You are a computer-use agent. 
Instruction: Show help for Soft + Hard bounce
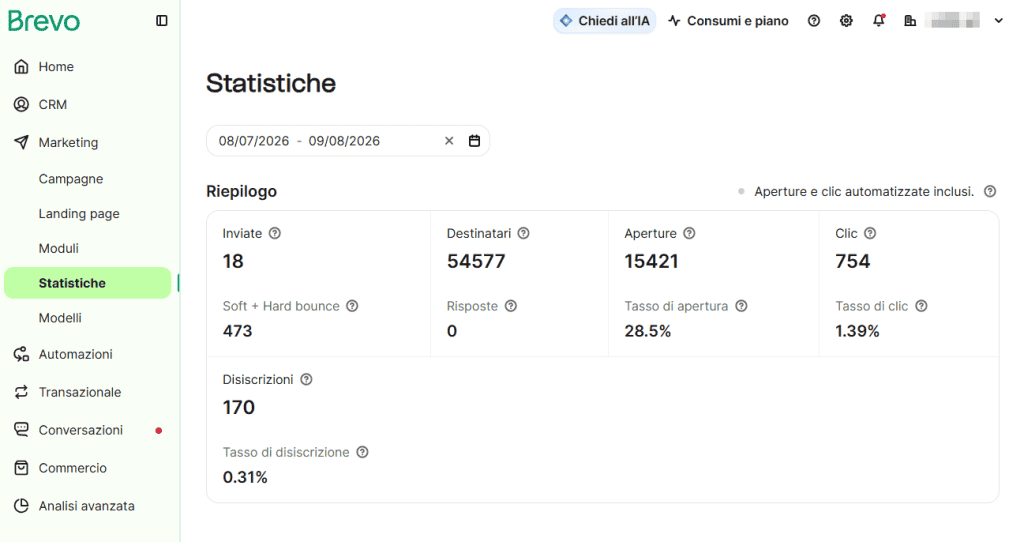coord(352,306)
